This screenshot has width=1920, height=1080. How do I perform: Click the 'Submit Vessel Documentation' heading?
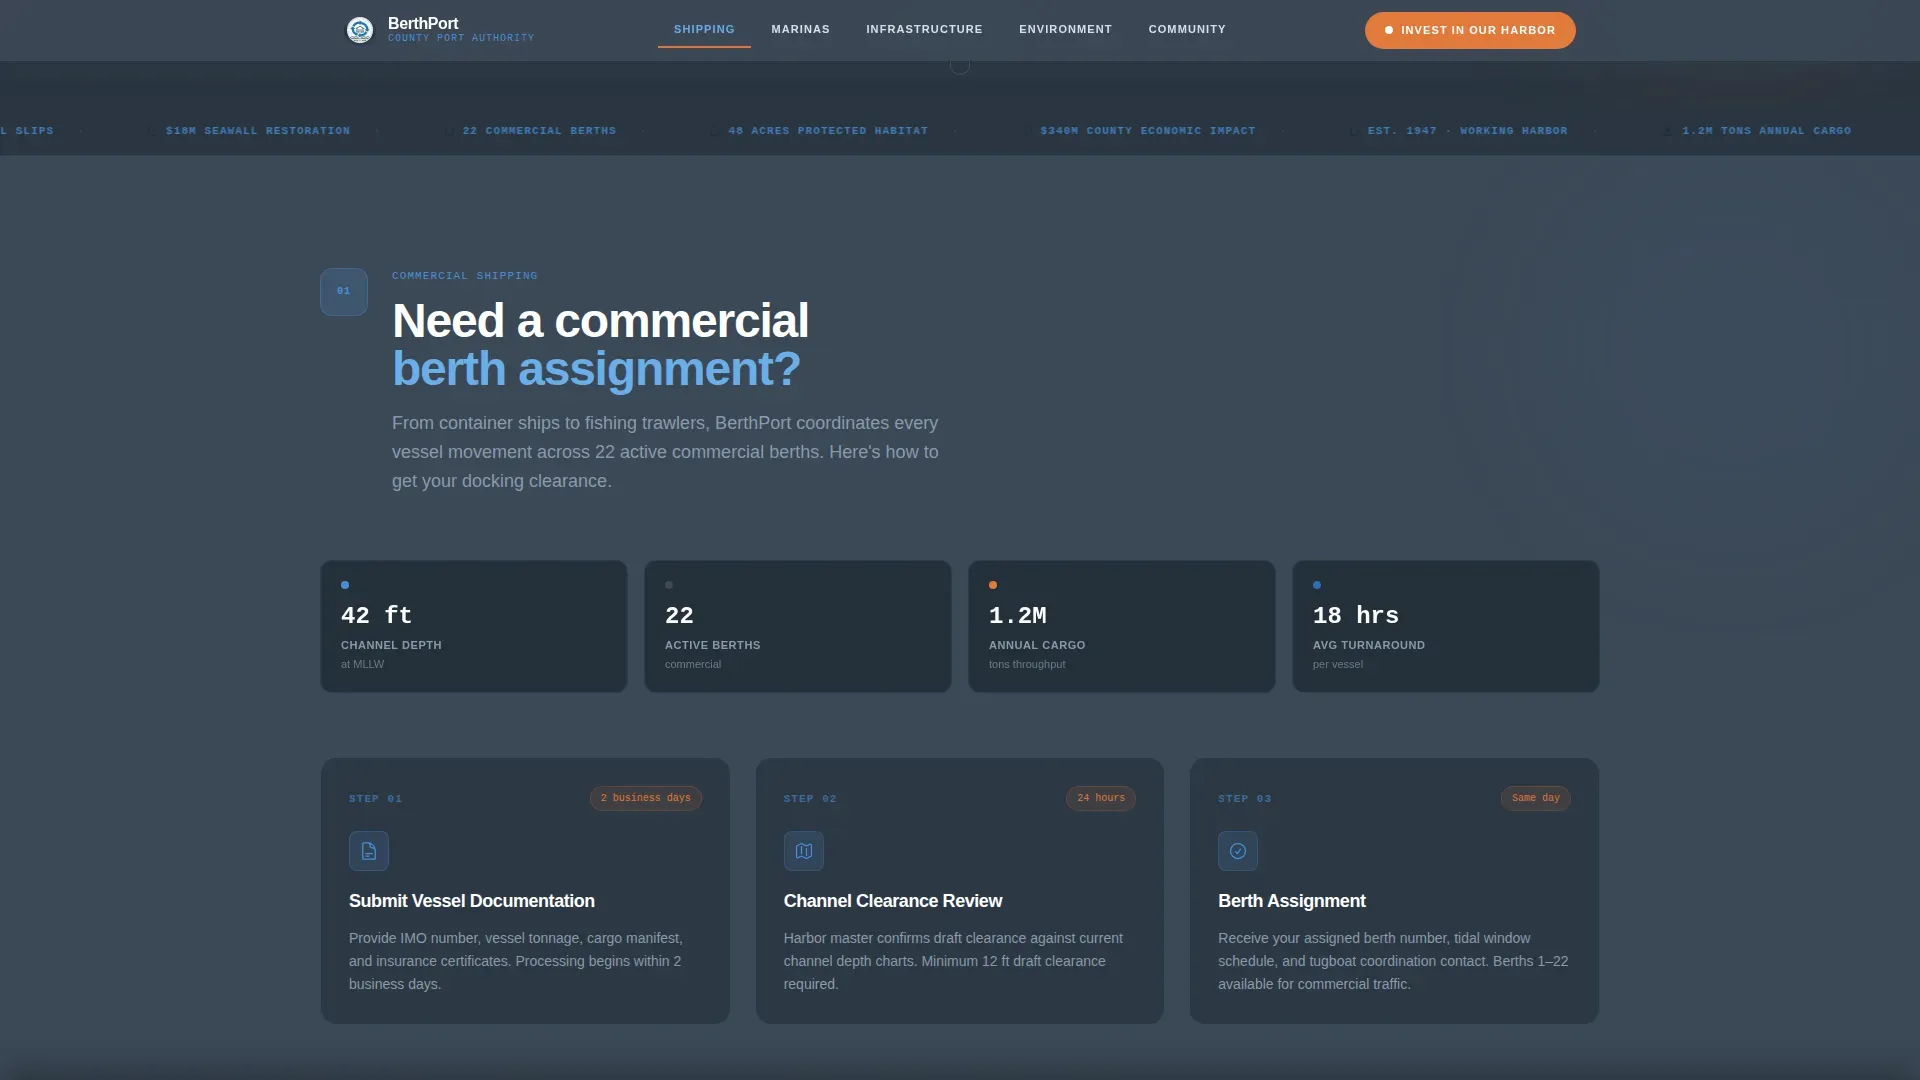pyautogui.click(x=472, y=901)
